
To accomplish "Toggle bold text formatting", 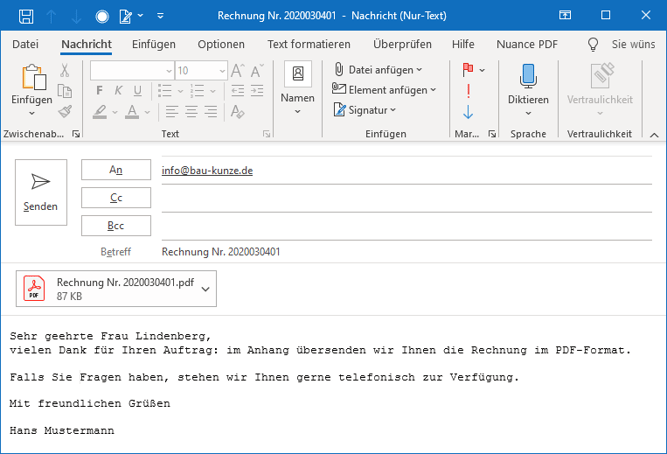I will pyautogui.click(x=100, y=91).
